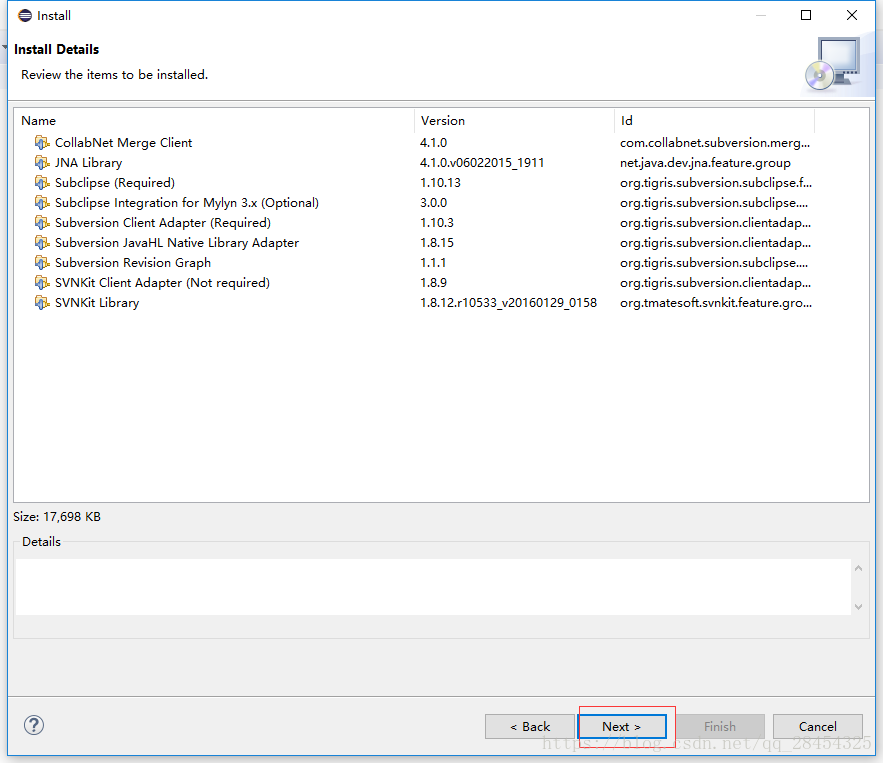This screenshot has height=763, width=883.
Task: Close the Install dialog window
Action: click(x=852, y=15)
